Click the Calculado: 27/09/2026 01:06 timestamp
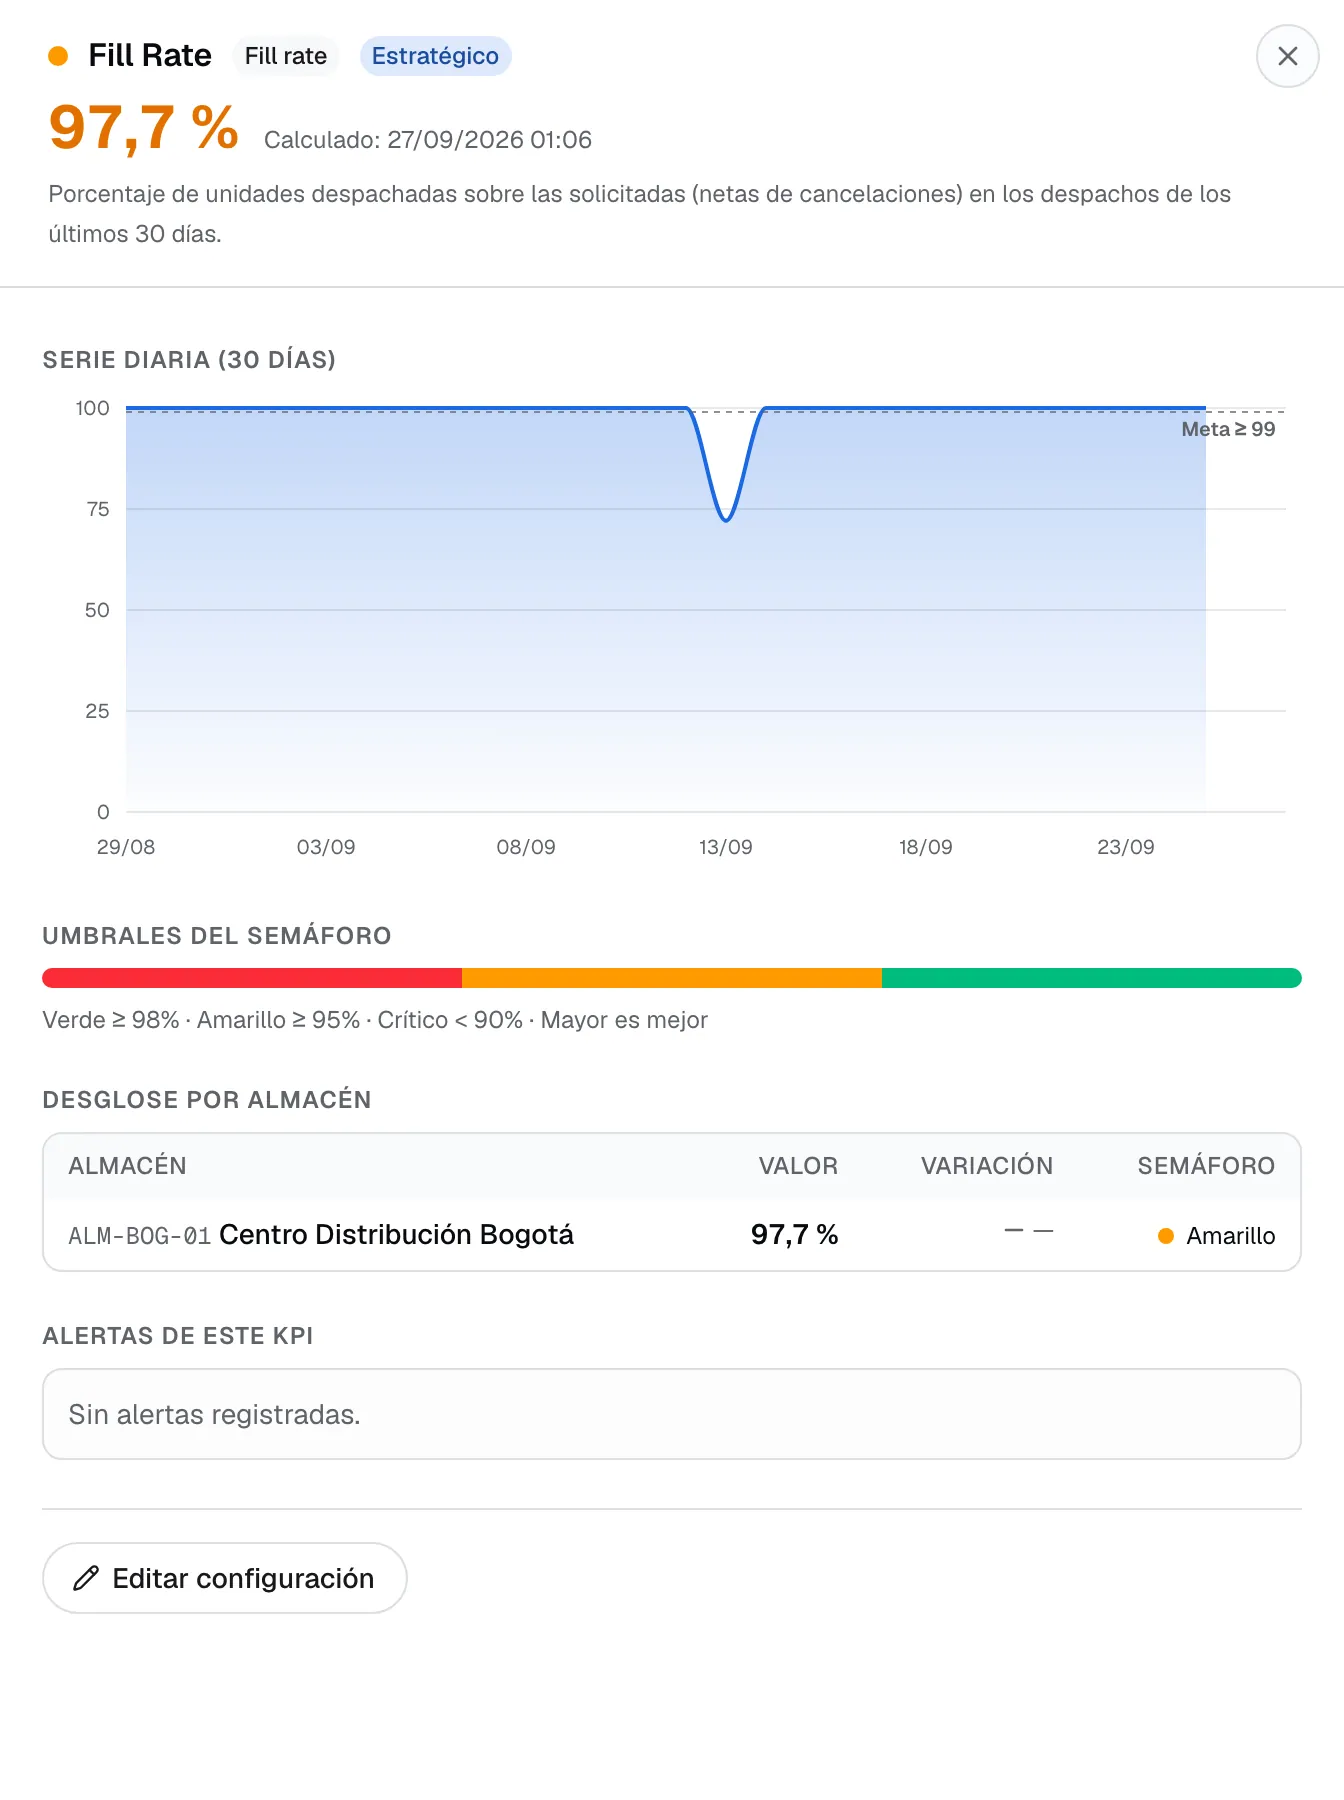Screen dimensions: 1344x1800 (428, 140)
